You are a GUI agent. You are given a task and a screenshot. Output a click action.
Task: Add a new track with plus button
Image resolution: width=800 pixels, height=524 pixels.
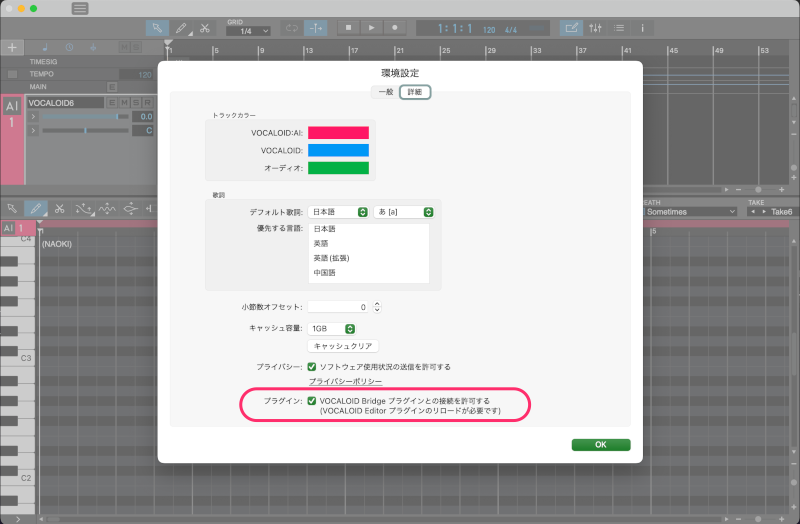12,47
